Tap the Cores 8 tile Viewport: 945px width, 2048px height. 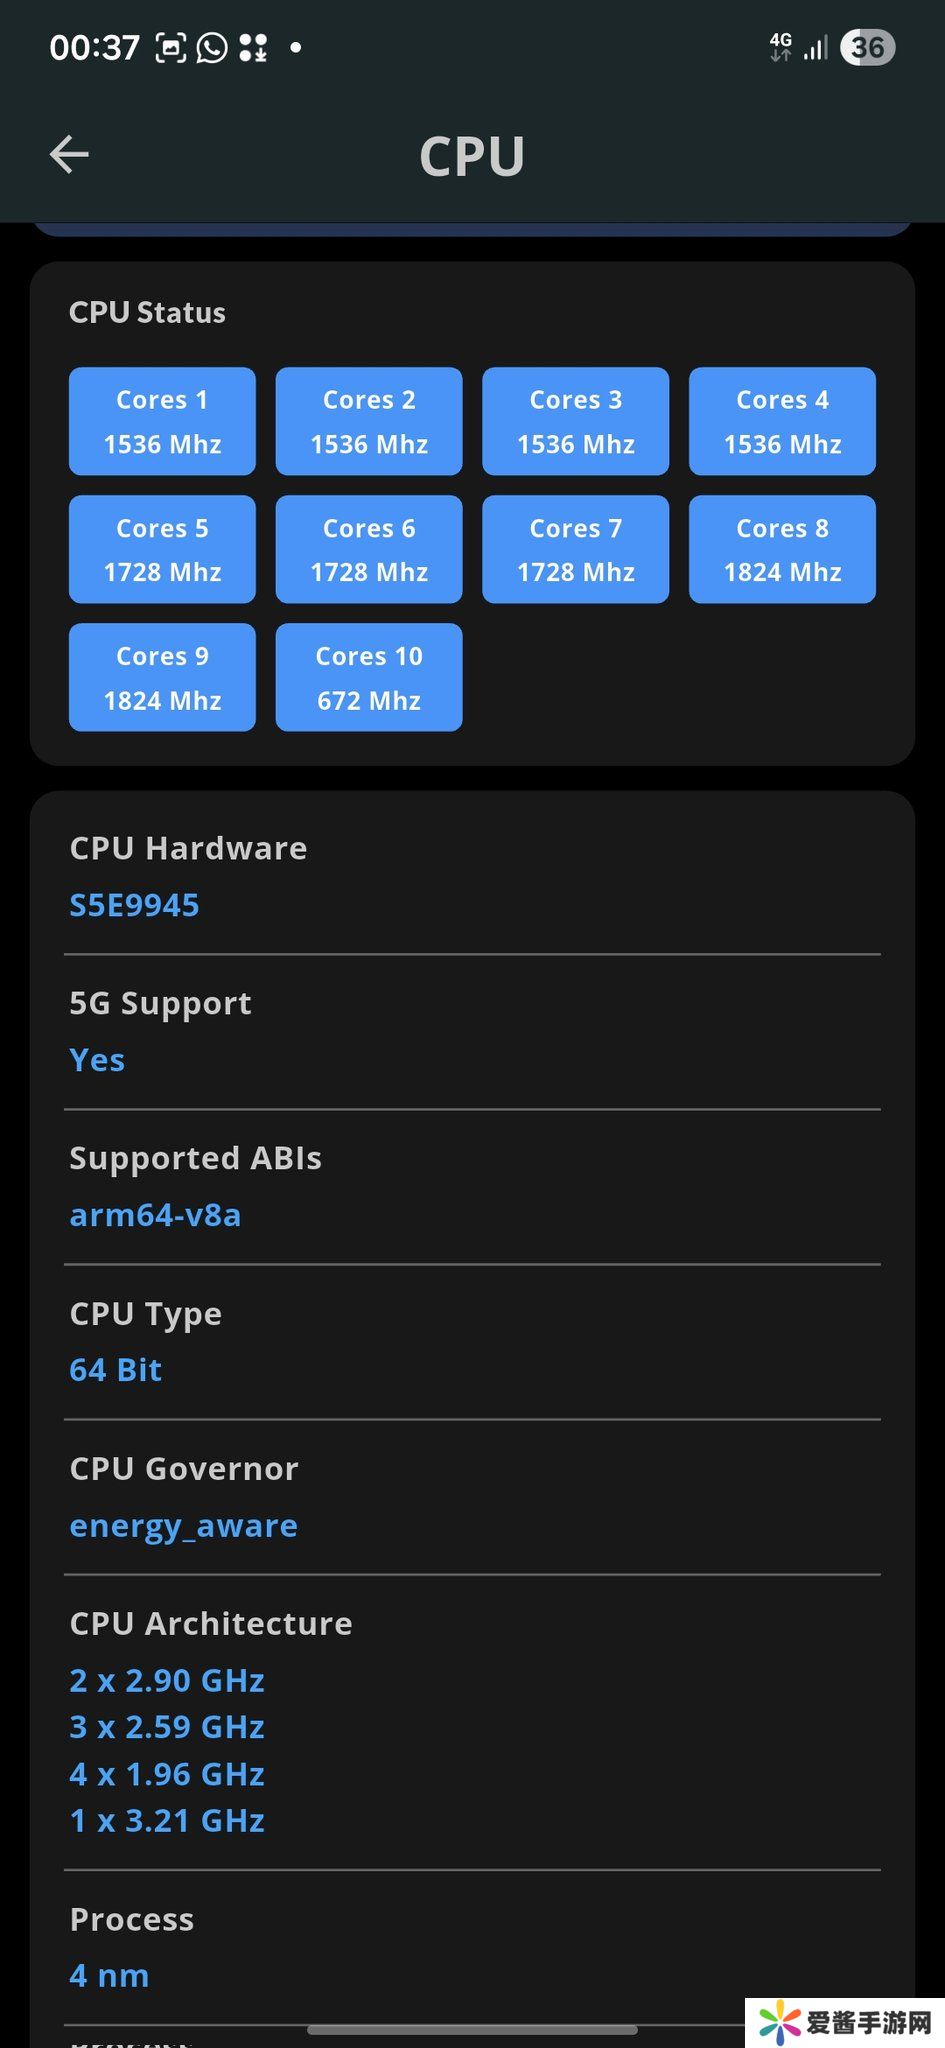[x=782, y=549]
